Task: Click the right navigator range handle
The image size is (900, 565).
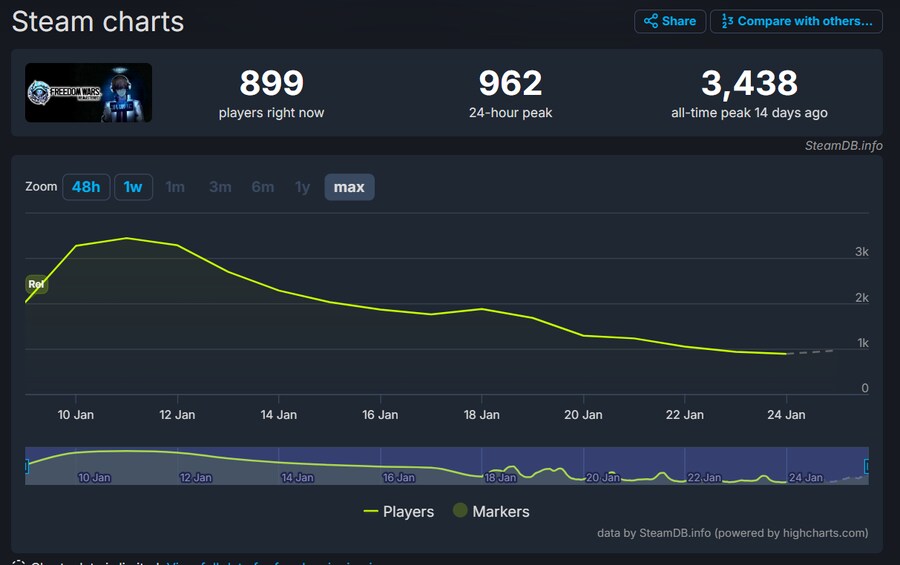Action: click(x=866, y=466)
